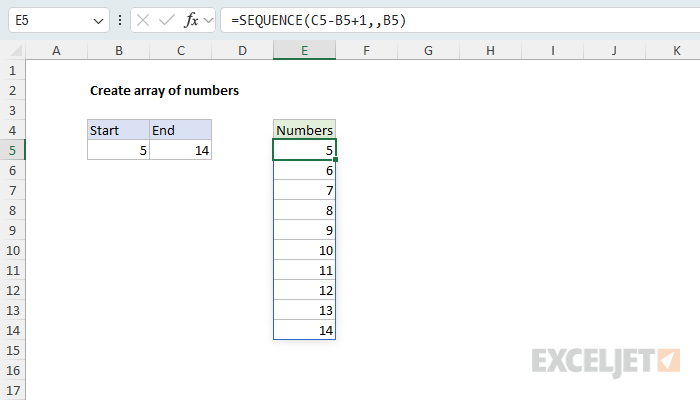Screen dimensions: 700x400
Task: Click the title 'Create array of numbers'
Action: (164, 91)
